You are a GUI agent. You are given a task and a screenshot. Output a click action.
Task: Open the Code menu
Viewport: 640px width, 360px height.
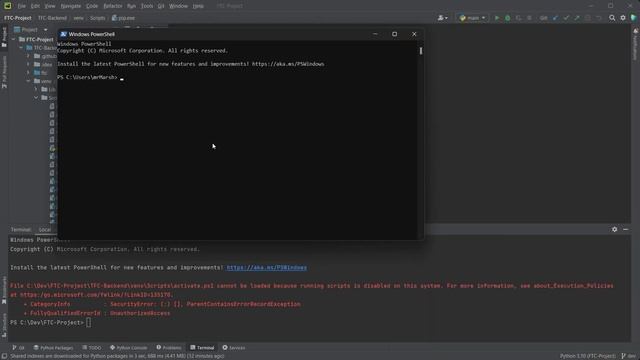[x=92, y=6]
